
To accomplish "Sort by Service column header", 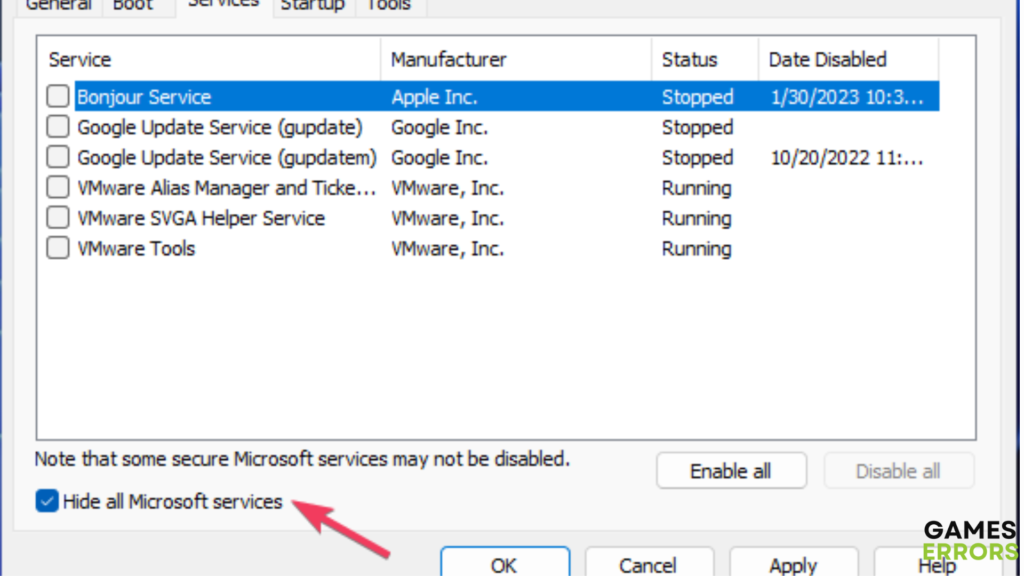I will click(208, 60).
